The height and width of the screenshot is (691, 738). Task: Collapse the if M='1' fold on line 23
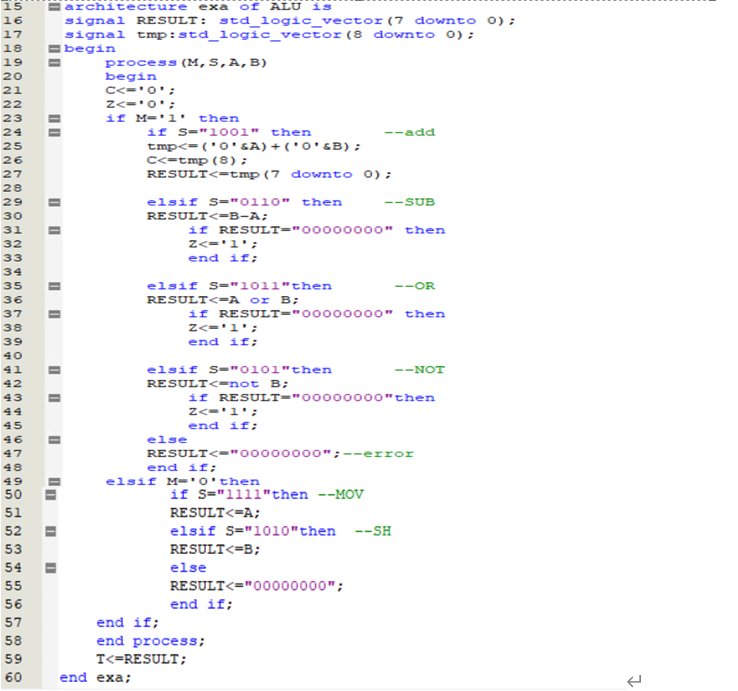point(55,119)
